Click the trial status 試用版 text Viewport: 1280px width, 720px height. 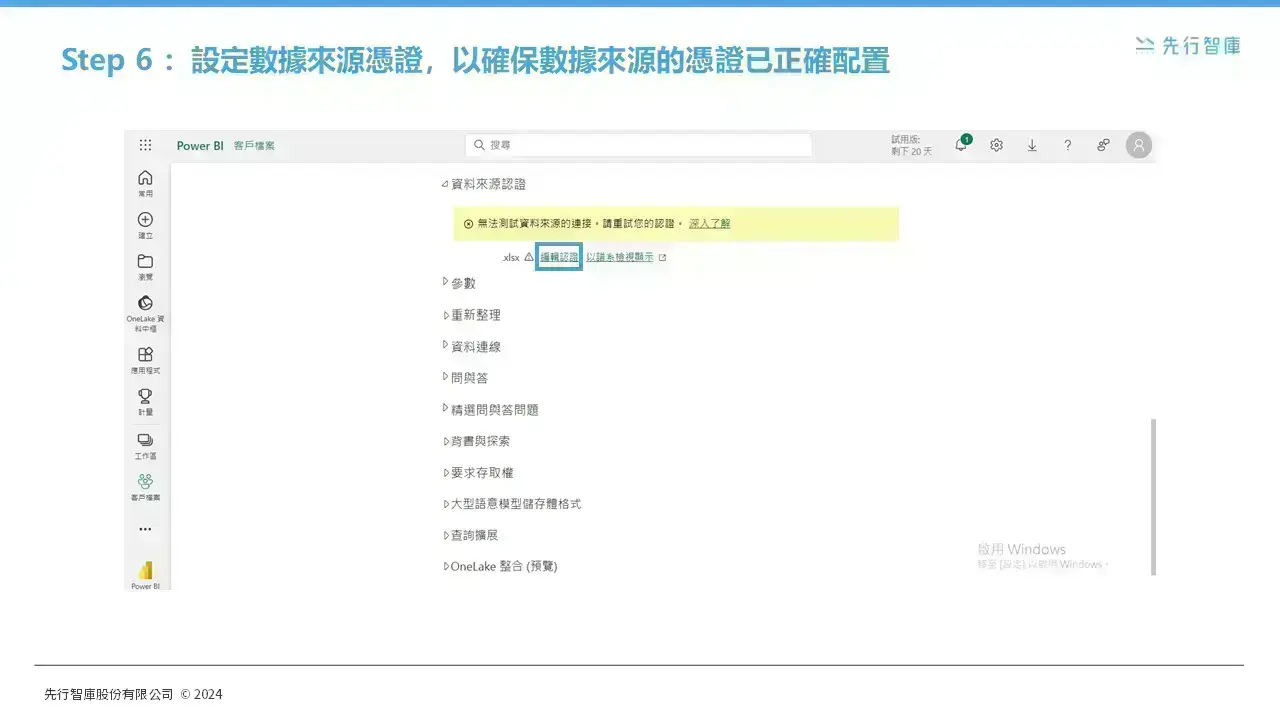click(911, 145)
